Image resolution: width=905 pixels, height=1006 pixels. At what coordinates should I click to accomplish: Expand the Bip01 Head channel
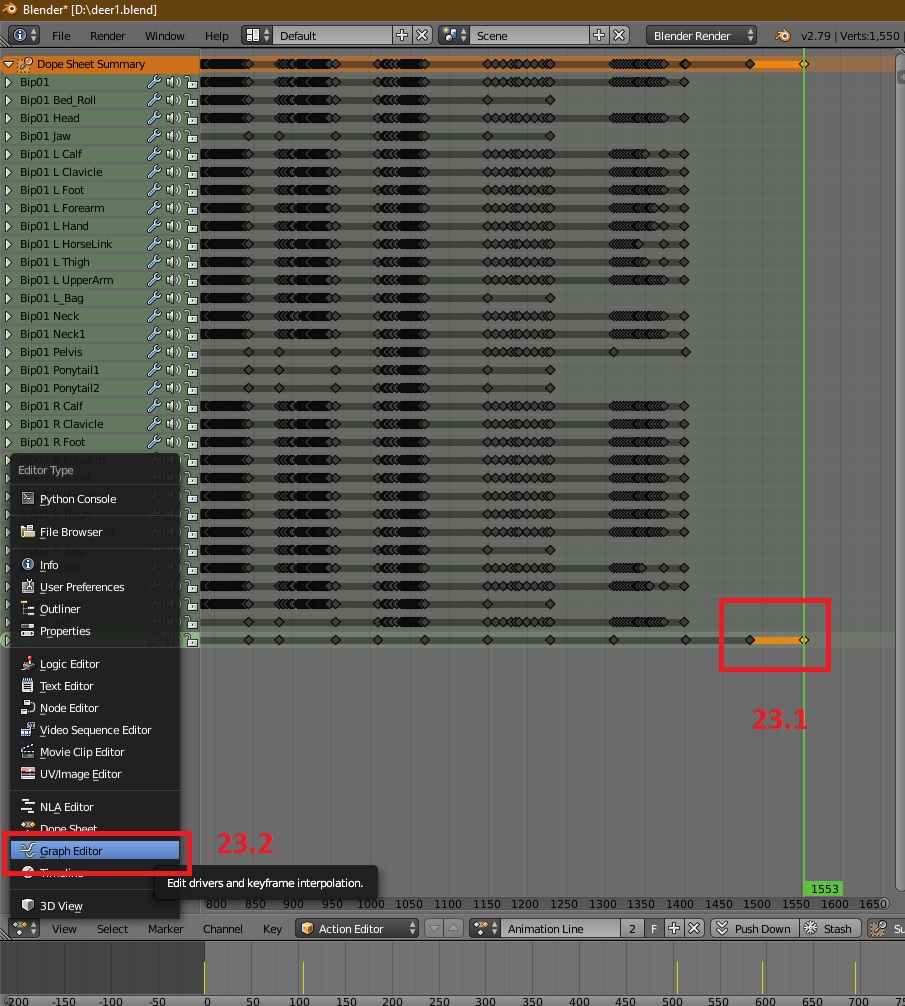(8, 118)
